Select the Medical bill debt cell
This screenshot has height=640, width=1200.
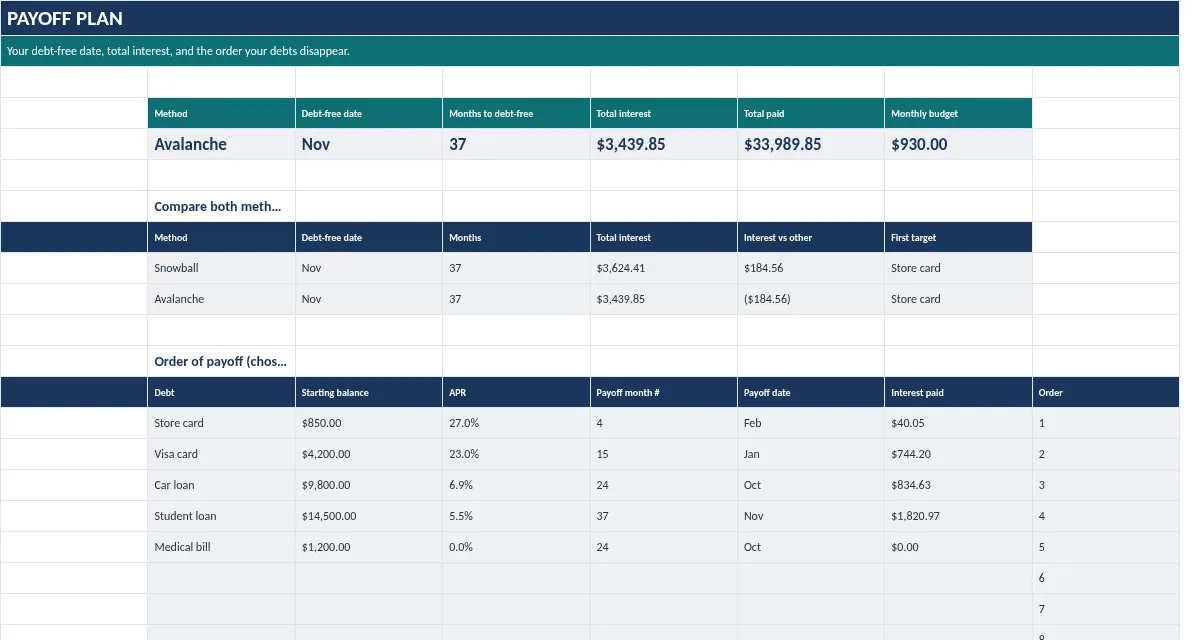[x=221, y=547]
